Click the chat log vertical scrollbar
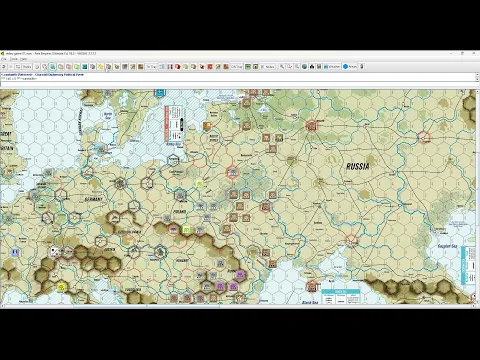The width and height of the screenshot is (480, 360). 477,77
